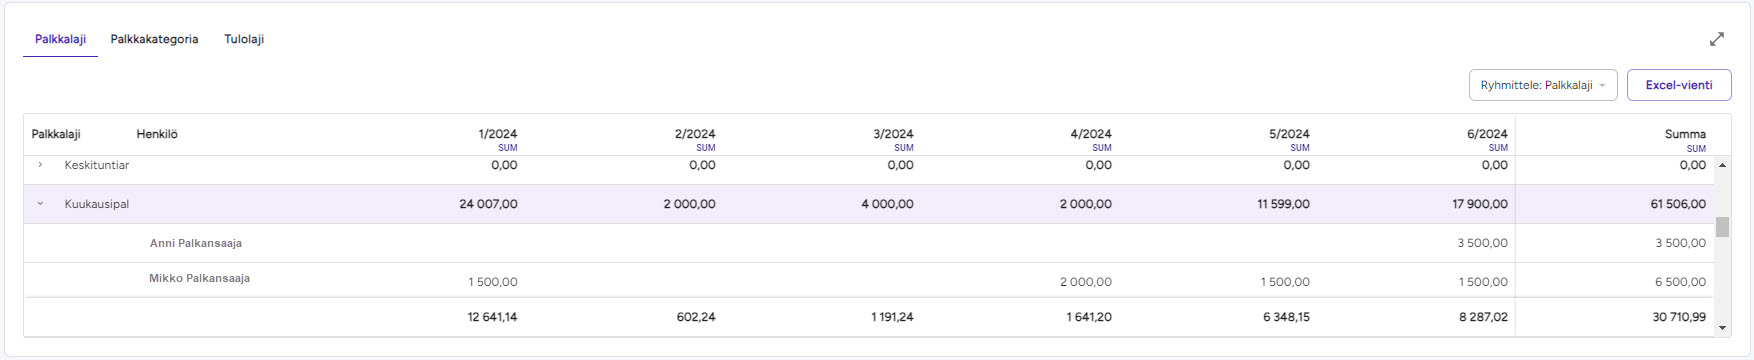Export the table via Excel-vienti
Image resolution: width=1754 pixels, height=360 pixels.
pos(1679,85)
